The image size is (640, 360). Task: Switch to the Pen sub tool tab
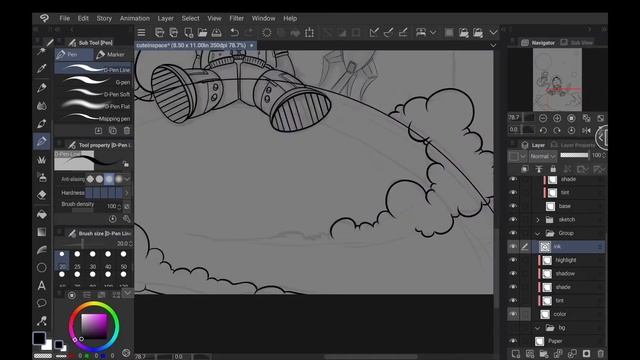(74, 54)
